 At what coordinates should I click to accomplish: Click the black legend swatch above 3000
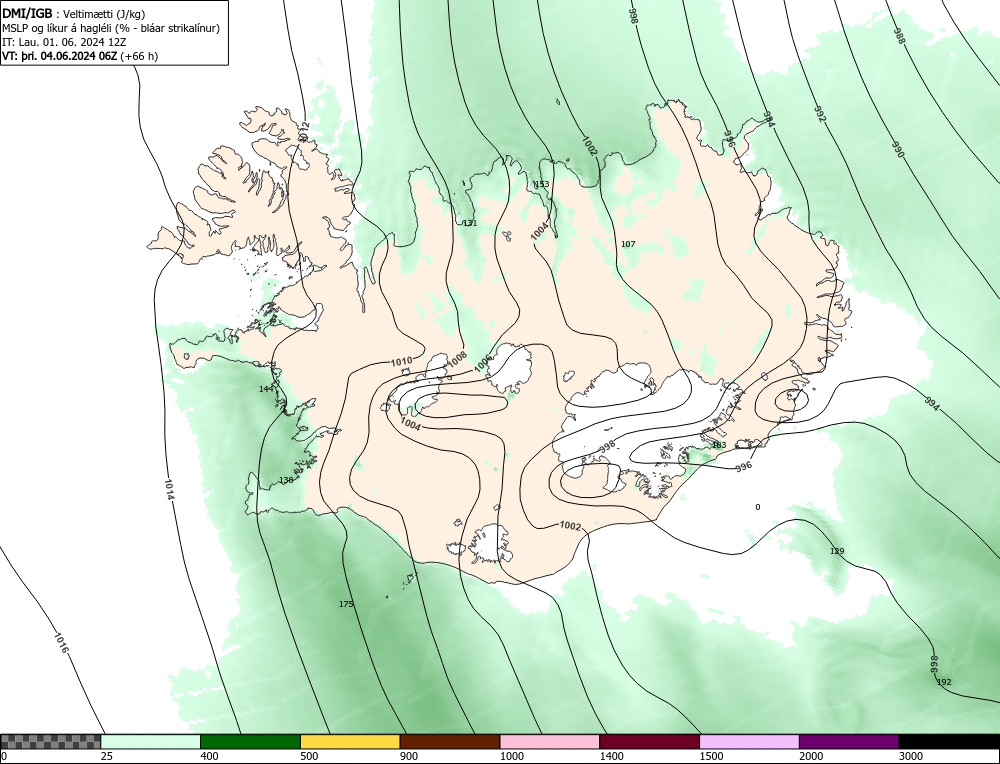click(949, 741)
